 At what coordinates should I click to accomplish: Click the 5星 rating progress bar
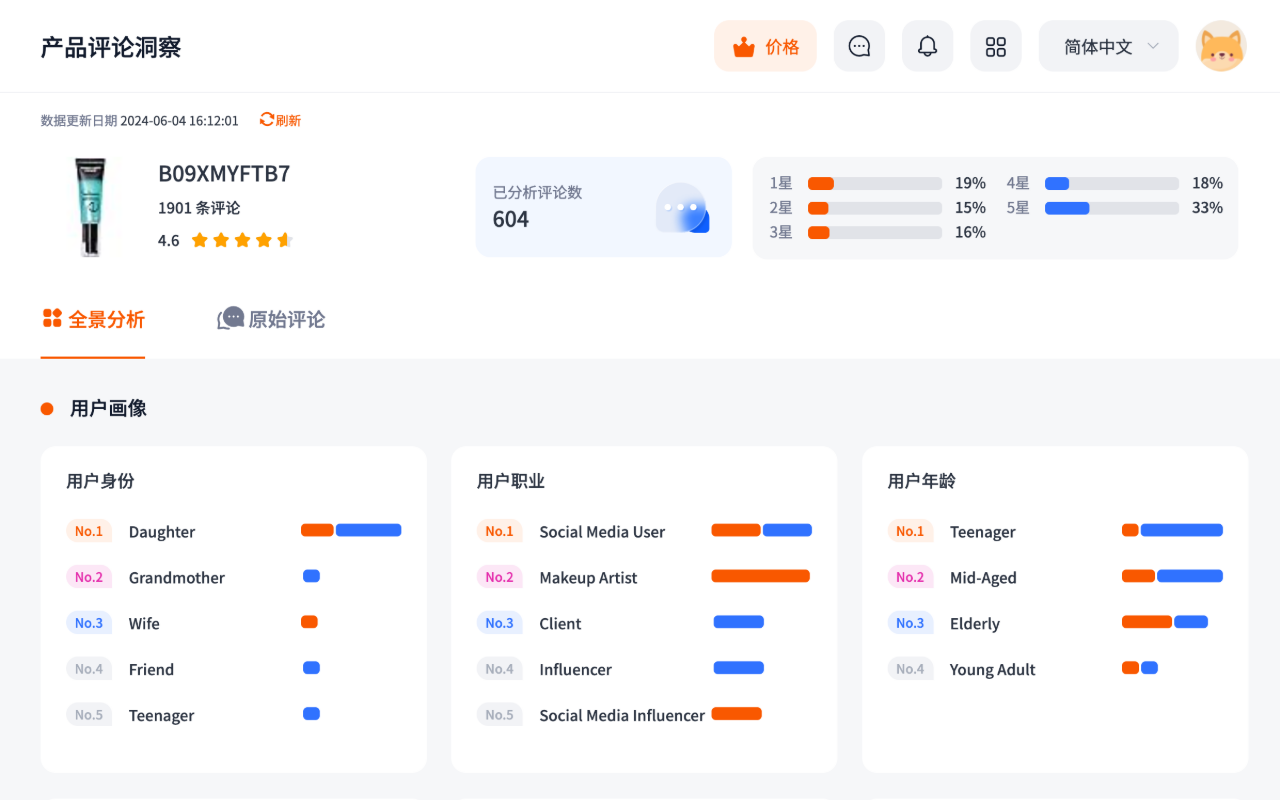[x=1110, y=207]
